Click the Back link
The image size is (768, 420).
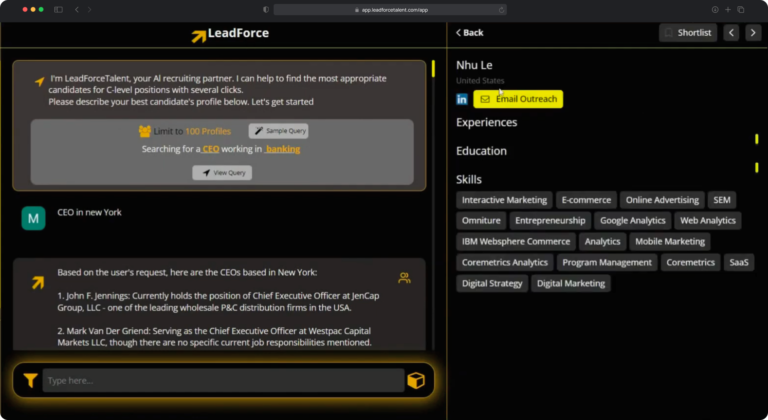(x=470, y=33)
